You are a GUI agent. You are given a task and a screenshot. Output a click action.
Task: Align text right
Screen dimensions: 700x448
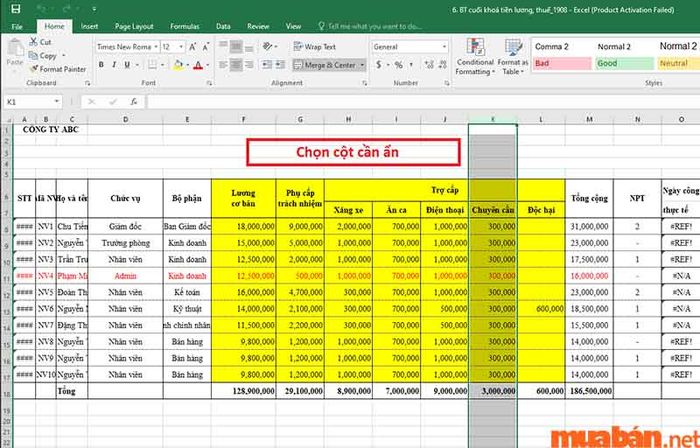point(249,65)
